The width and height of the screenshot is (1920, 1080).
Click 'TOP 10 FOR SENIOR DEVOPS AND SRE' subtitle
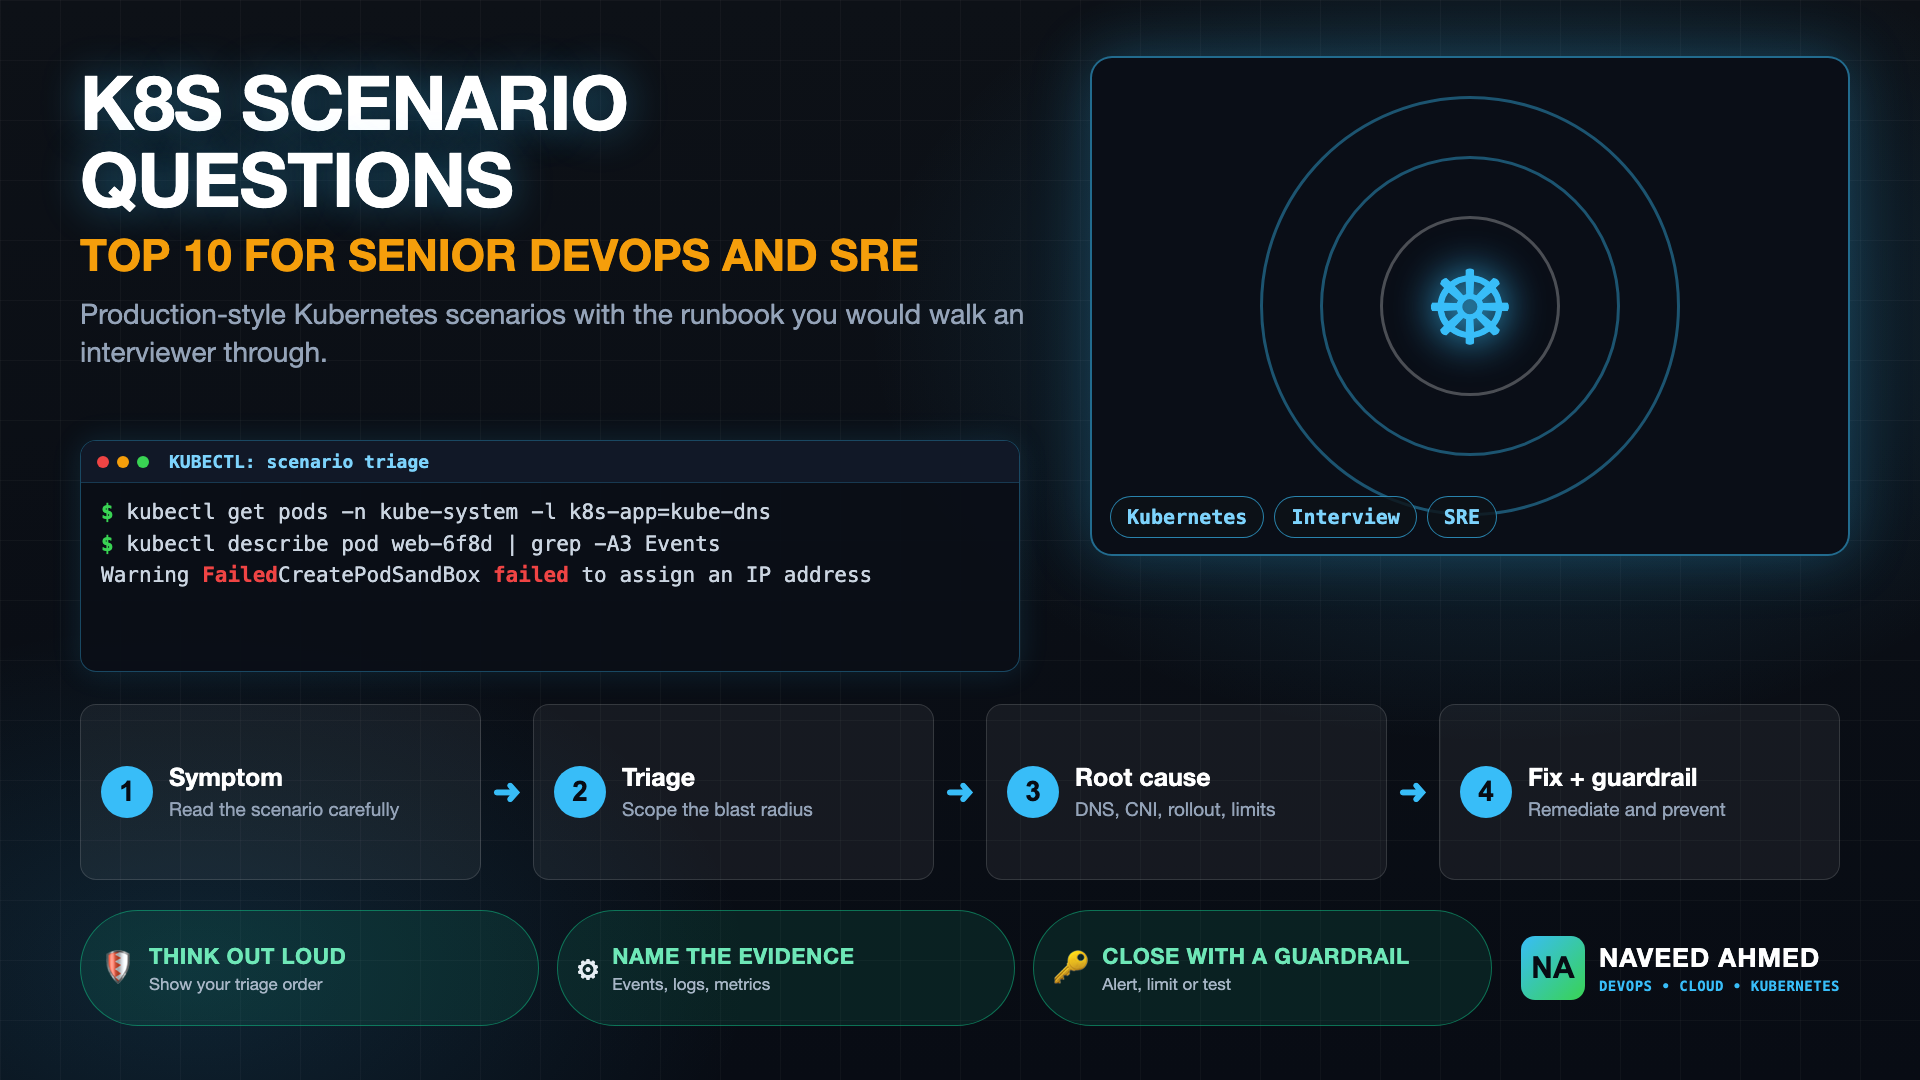point(499,256)
